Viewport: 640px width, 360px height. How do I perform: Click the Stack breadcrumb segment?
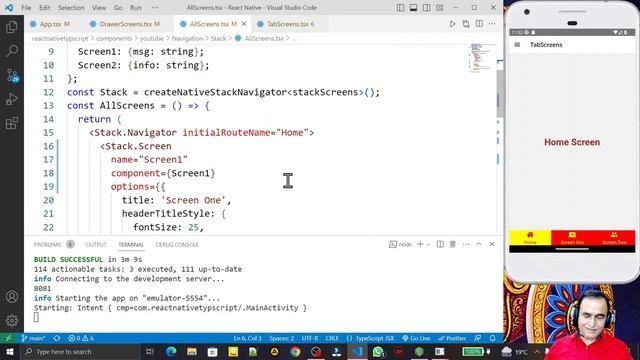tap(218, 38)
